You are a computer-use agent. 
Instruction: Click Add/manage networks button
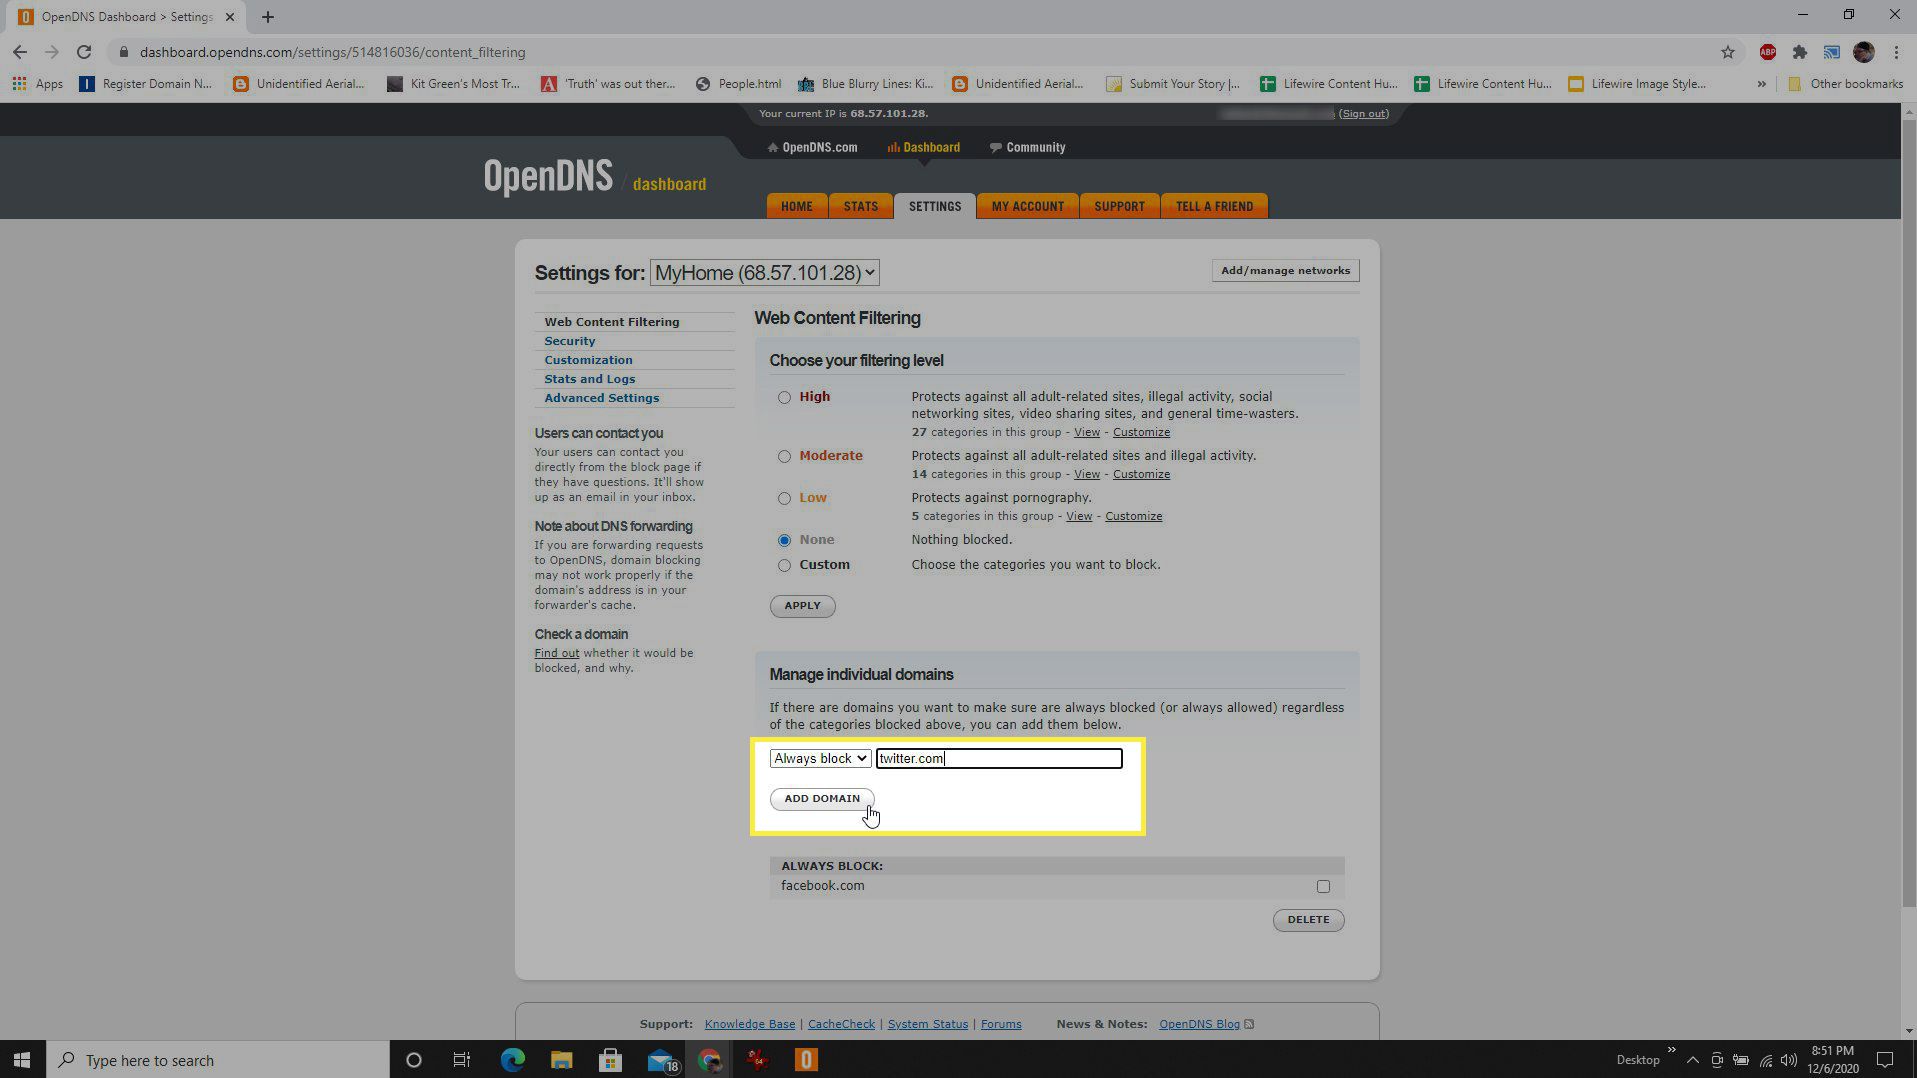pos(1285,271)
